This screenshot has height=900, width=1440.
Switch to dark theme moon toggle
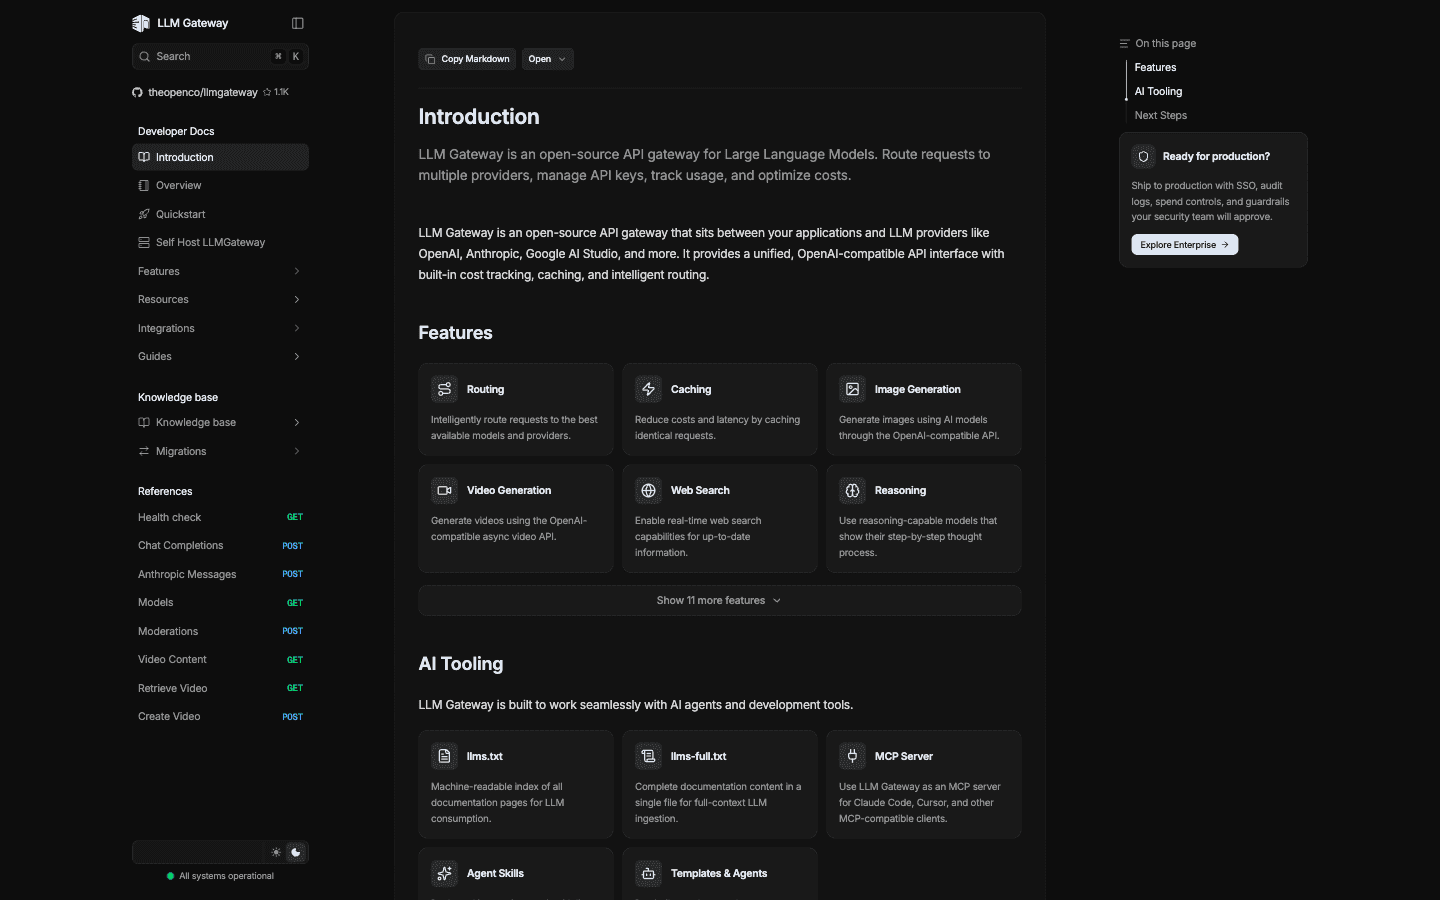296,852
